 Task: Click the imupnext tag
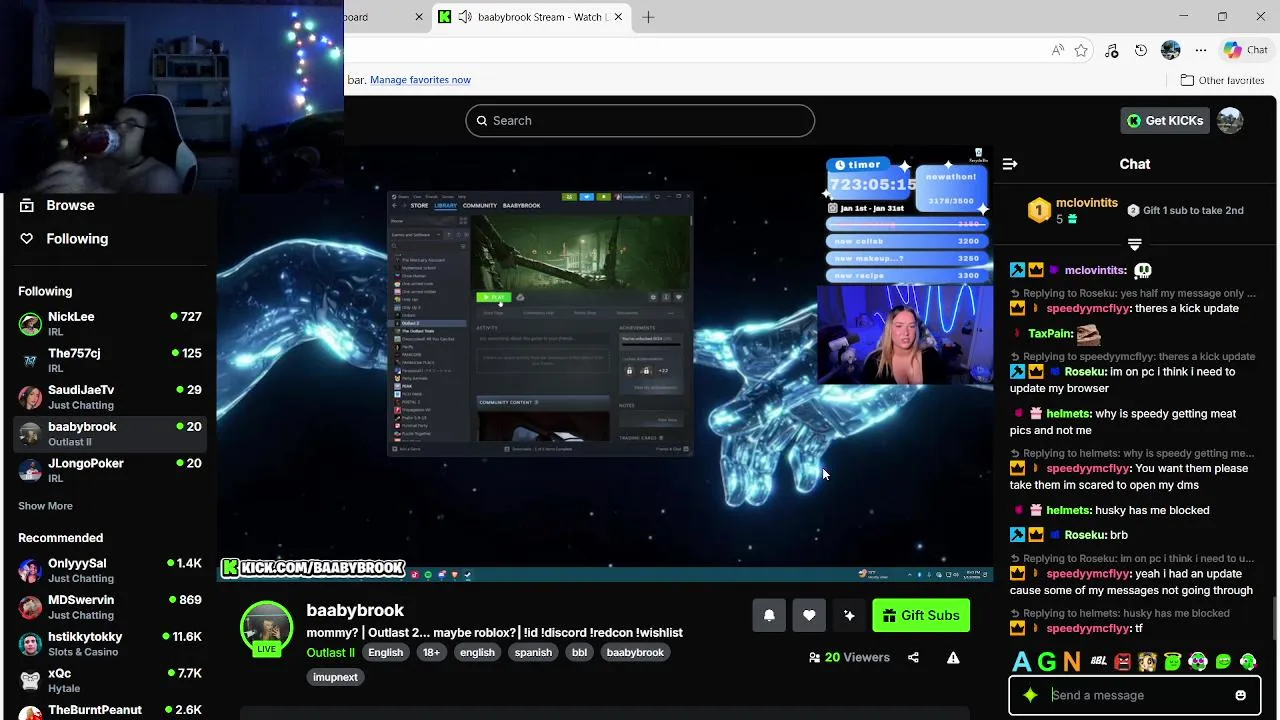point(335,677)
